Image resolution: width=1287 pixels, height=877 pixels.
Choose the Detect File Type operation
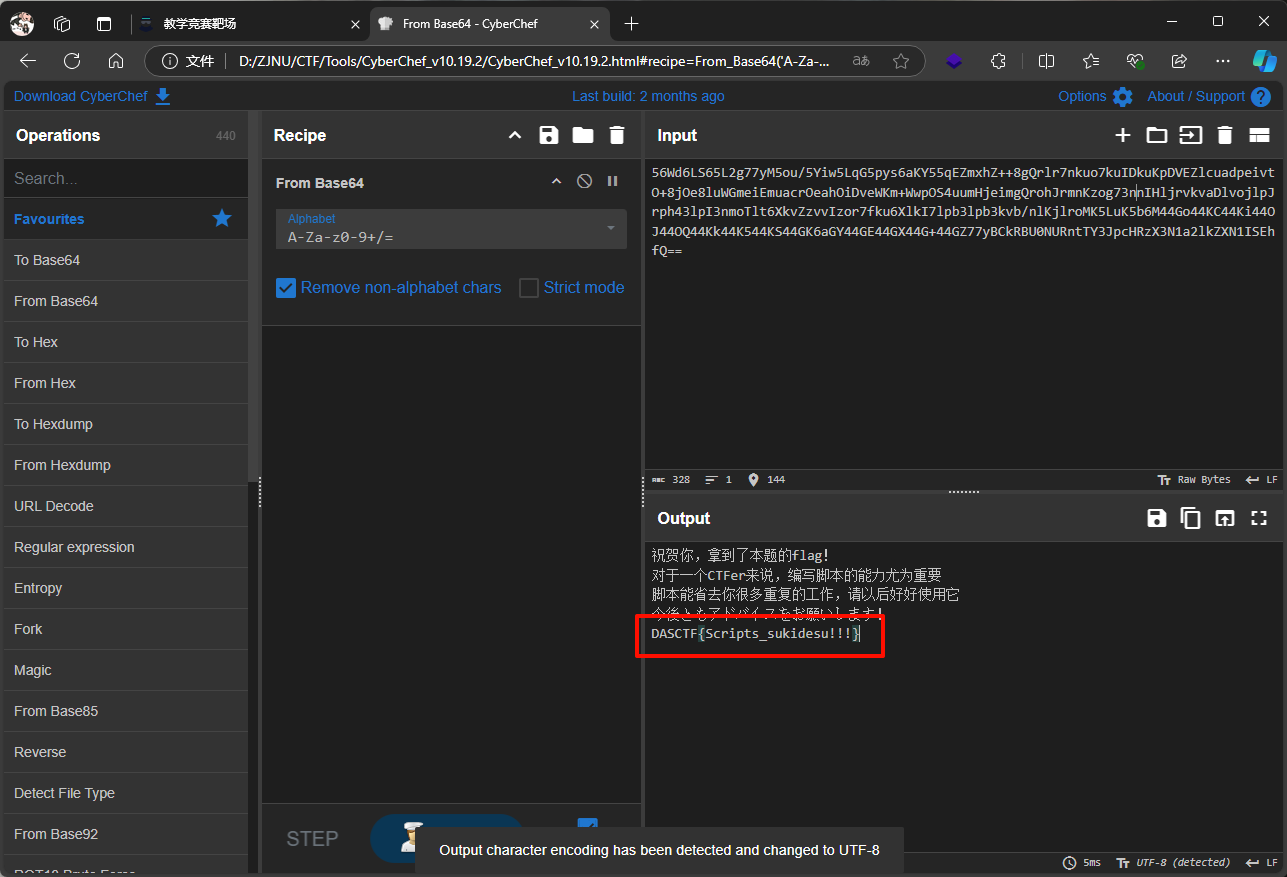[126, 793]
